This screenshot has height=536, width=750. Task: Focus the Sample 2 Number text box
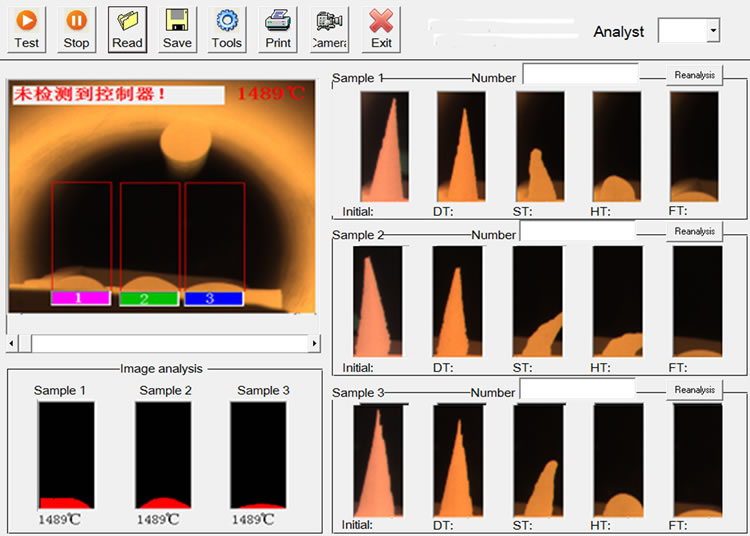click(x=578, y=232)
